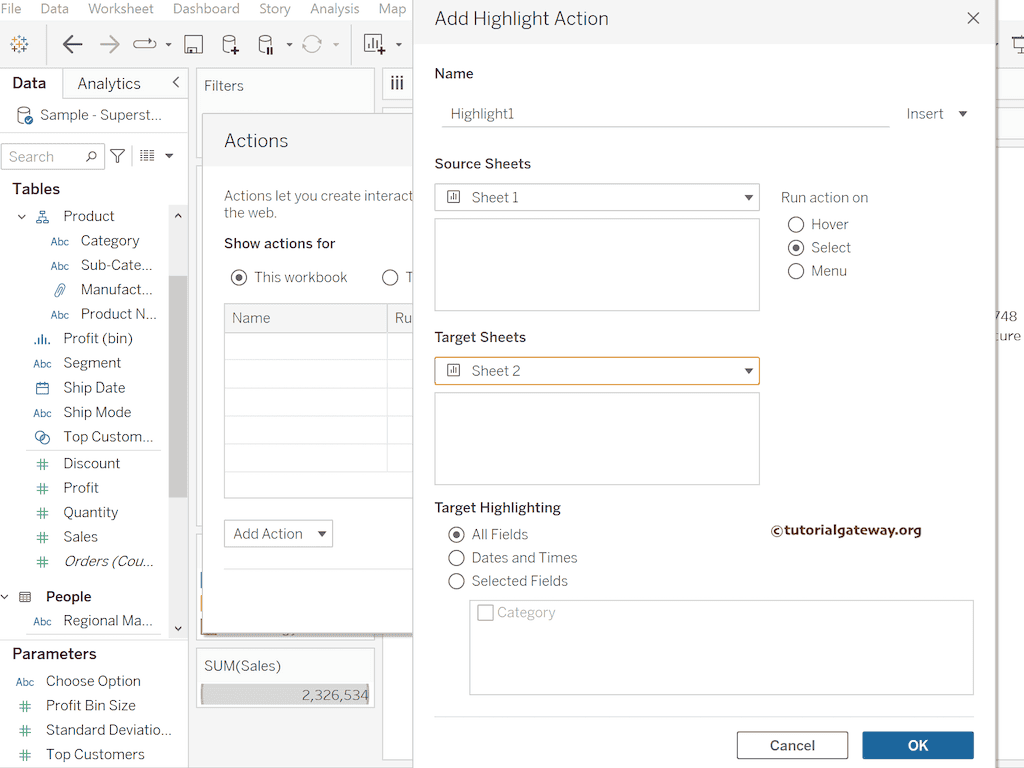The image size is (1024, 768).
Task: Click the Discount measure hash icon
Action: pos(42,464)
